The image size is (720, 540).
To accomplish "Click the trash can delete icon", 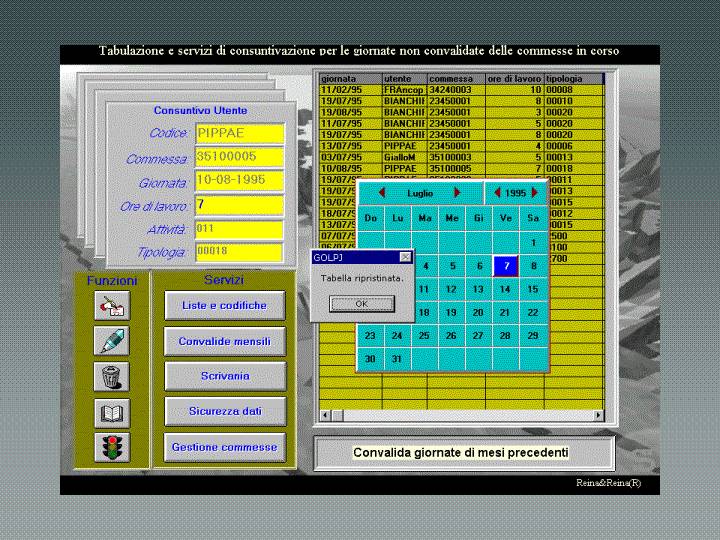I will point(111,376).
